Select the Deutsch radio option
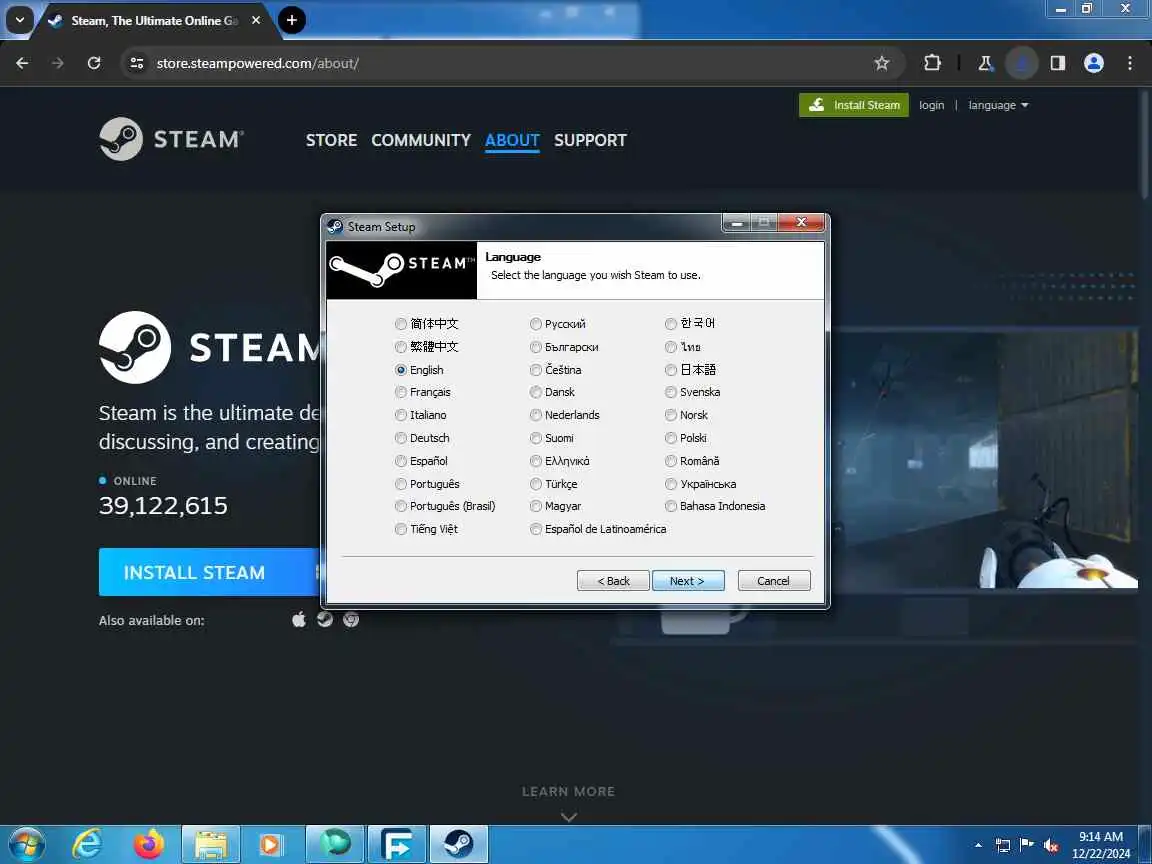 (x=400, y=438)
